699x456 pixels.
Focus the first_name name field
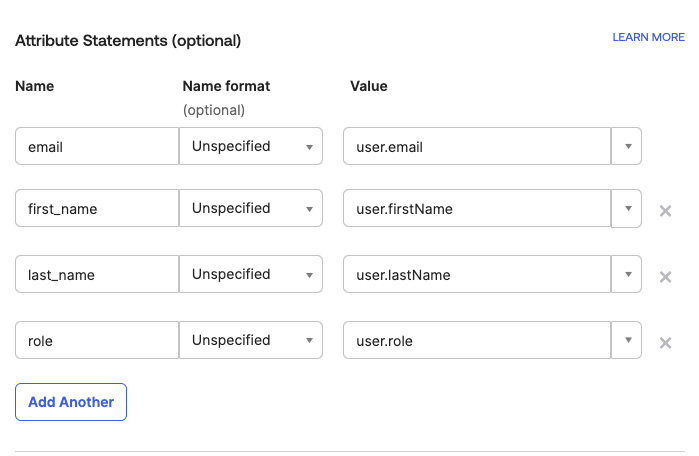click(97, 208)
